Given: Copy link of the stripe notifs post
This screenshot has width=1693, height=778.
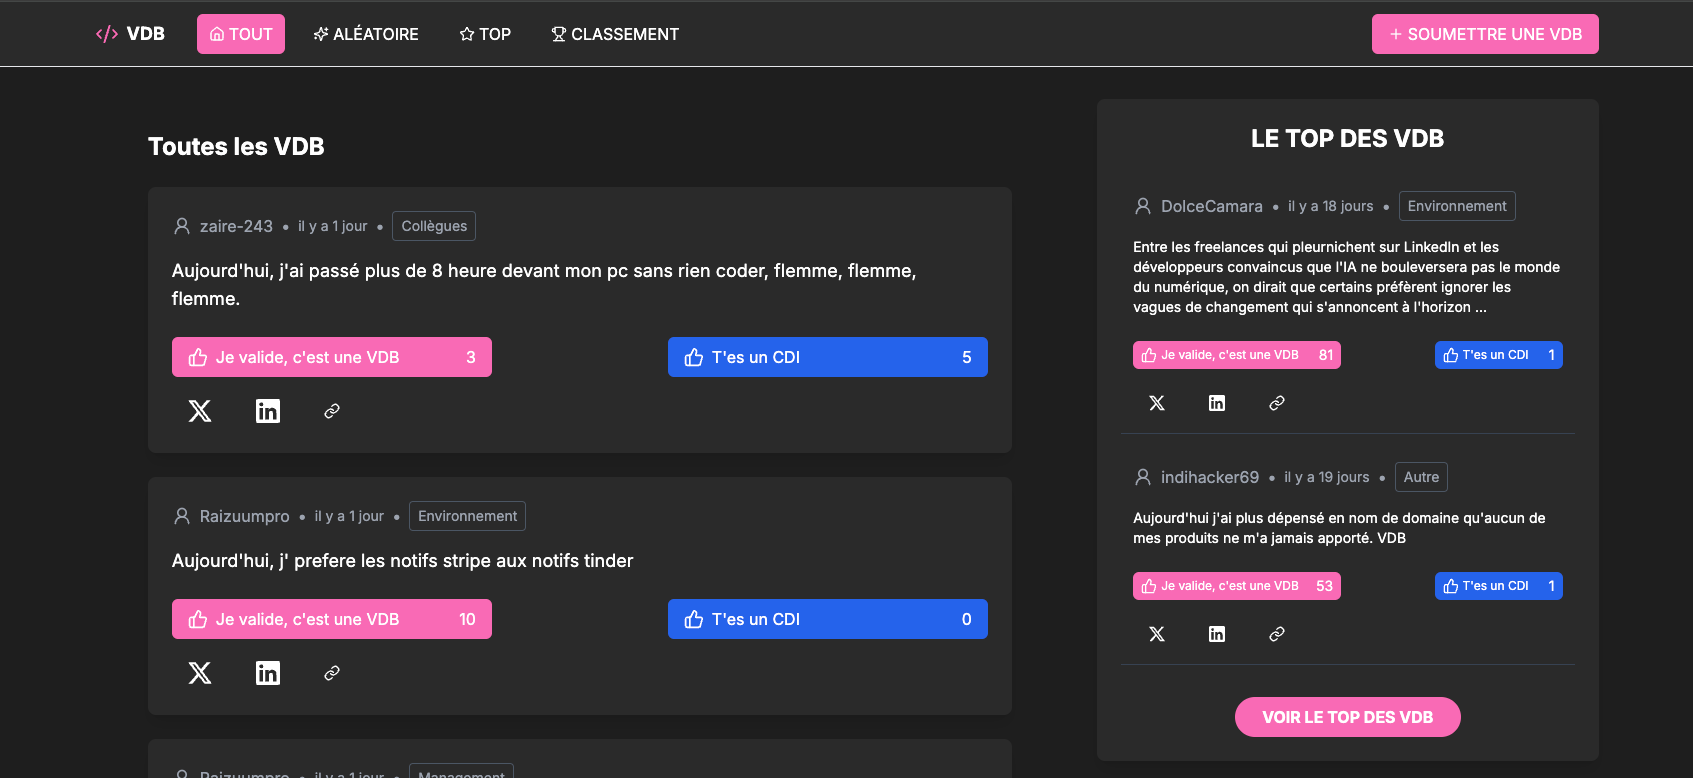Looking at the screenshot, I should [332, 673].
